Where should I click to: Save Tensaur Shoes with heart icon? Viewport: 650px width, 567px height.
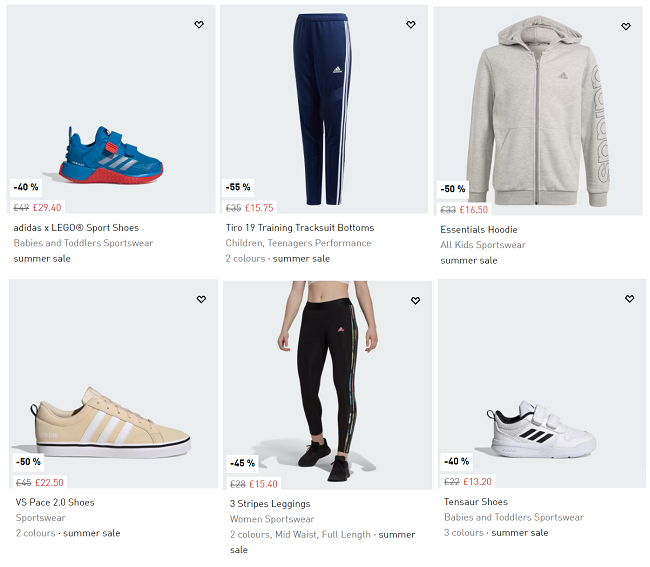[x=629, y=299]
